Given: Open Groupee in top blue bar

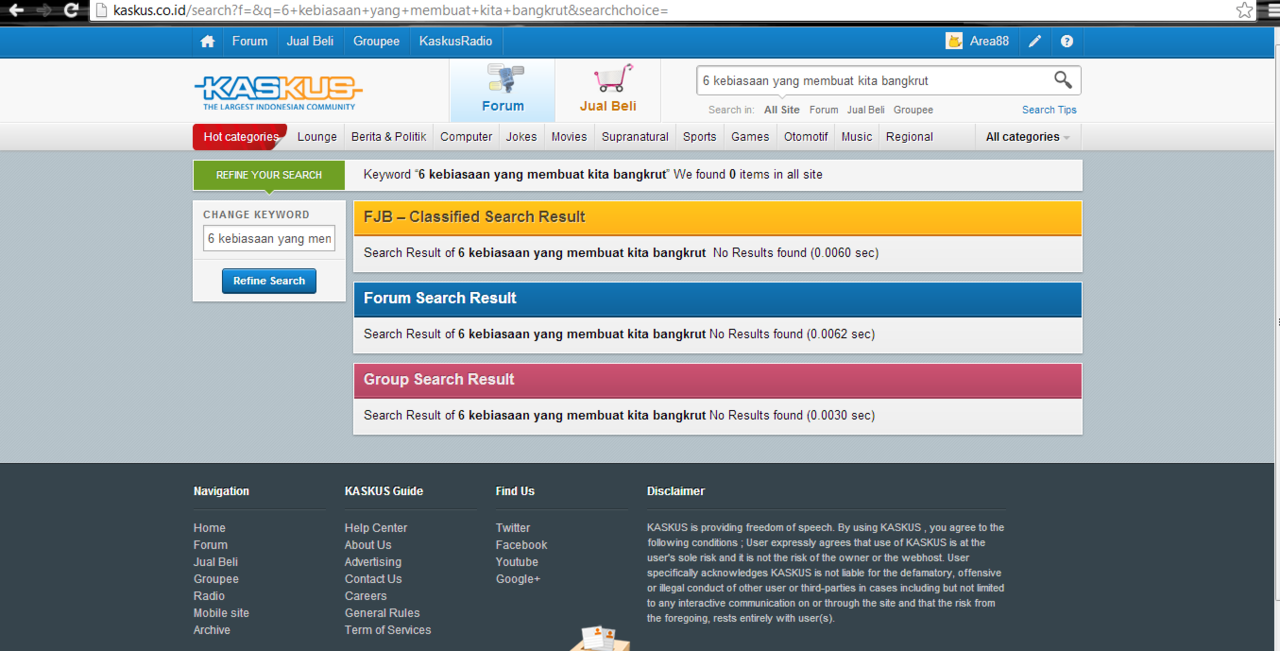Looking at the screenshot, I should click(x=376, y=41).
